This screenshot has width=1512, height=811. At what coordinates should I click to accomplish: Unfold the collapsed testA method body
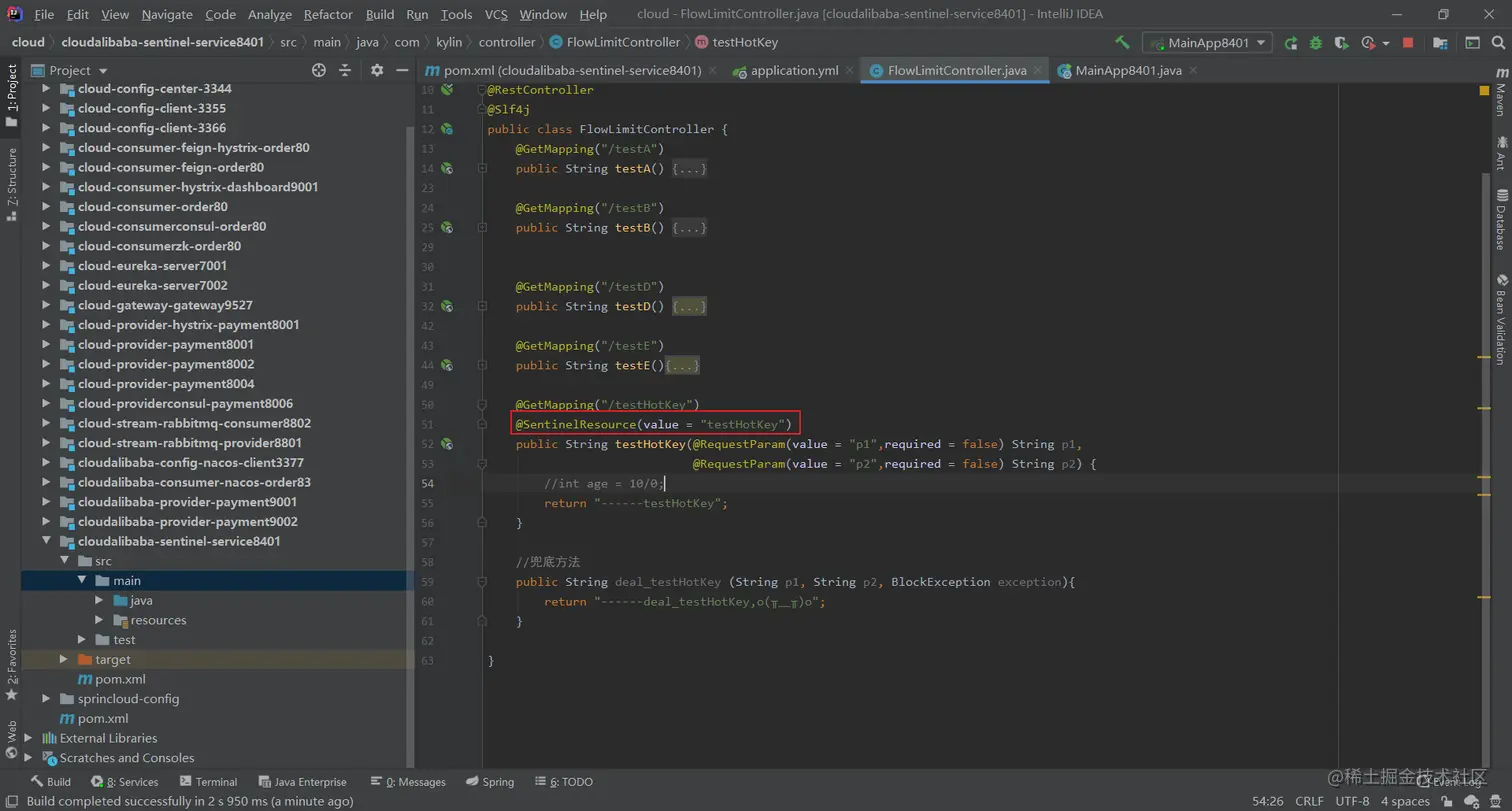pos(689,169)
